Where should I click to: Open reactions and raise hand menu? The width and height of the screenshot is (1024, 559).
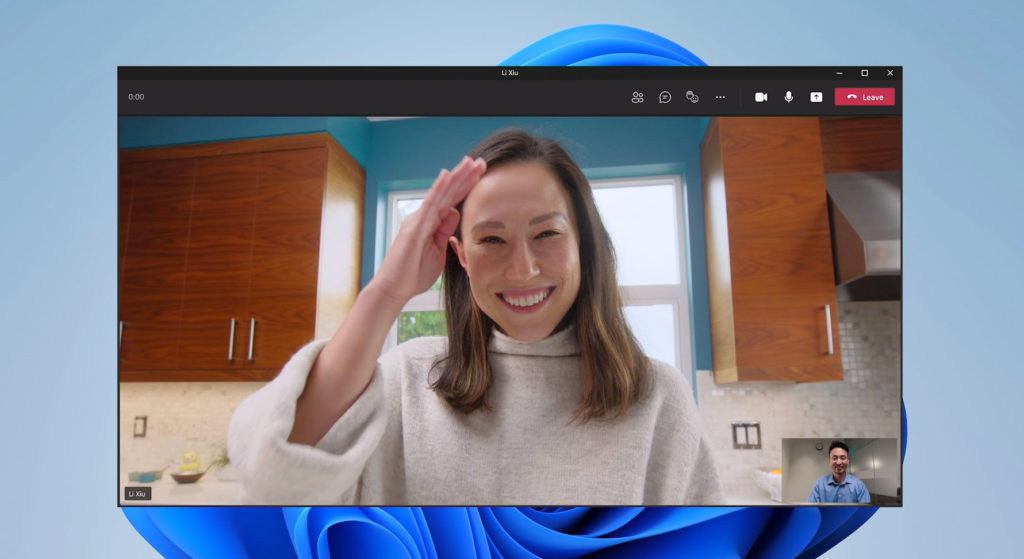click(692, 97)
